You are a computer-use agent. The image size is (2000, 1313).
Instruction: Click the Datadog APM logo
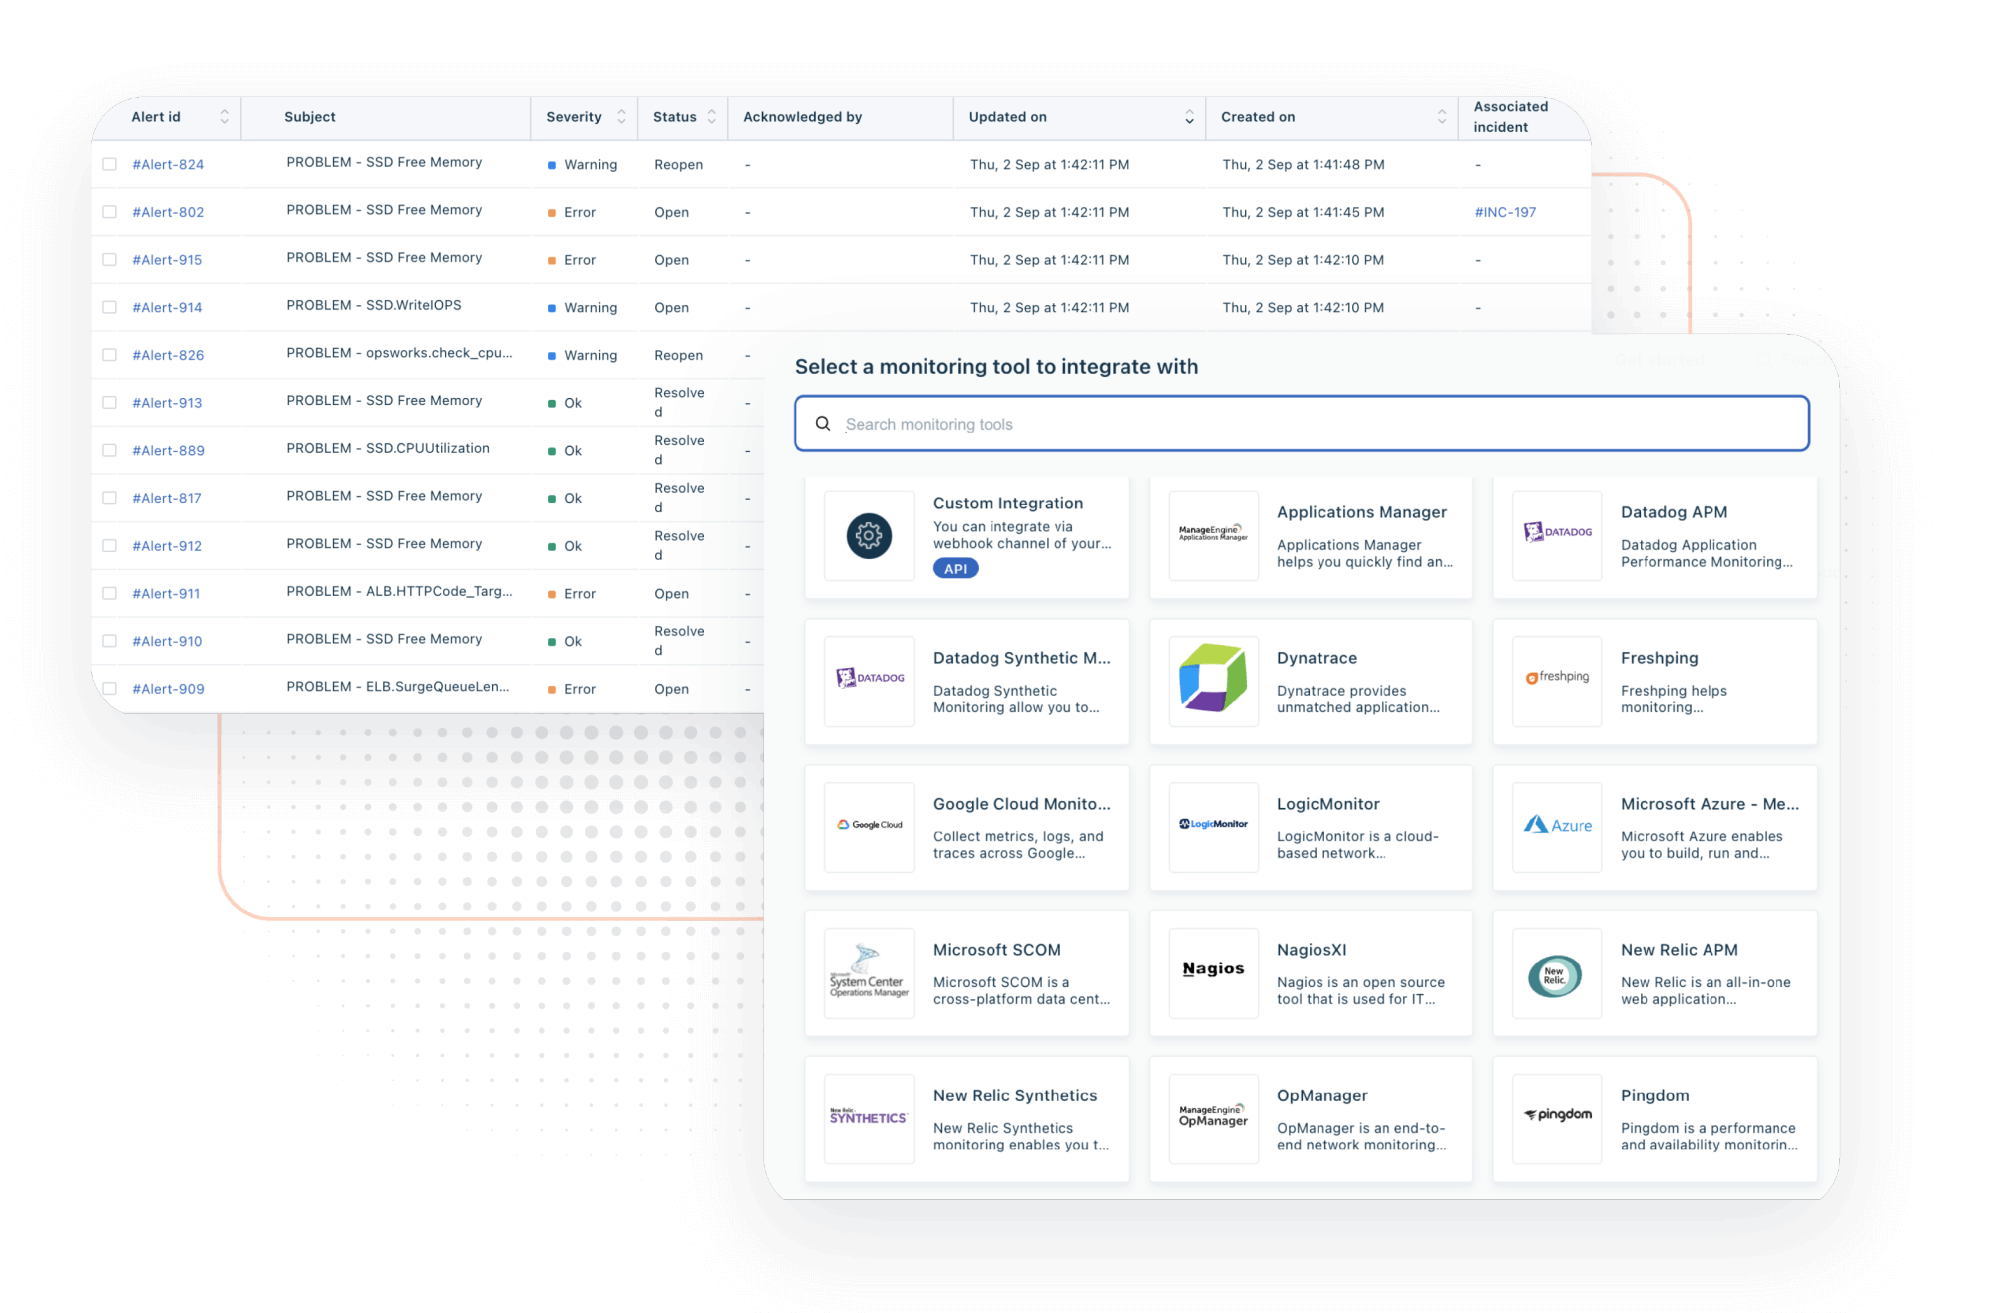pos(1557,532)
